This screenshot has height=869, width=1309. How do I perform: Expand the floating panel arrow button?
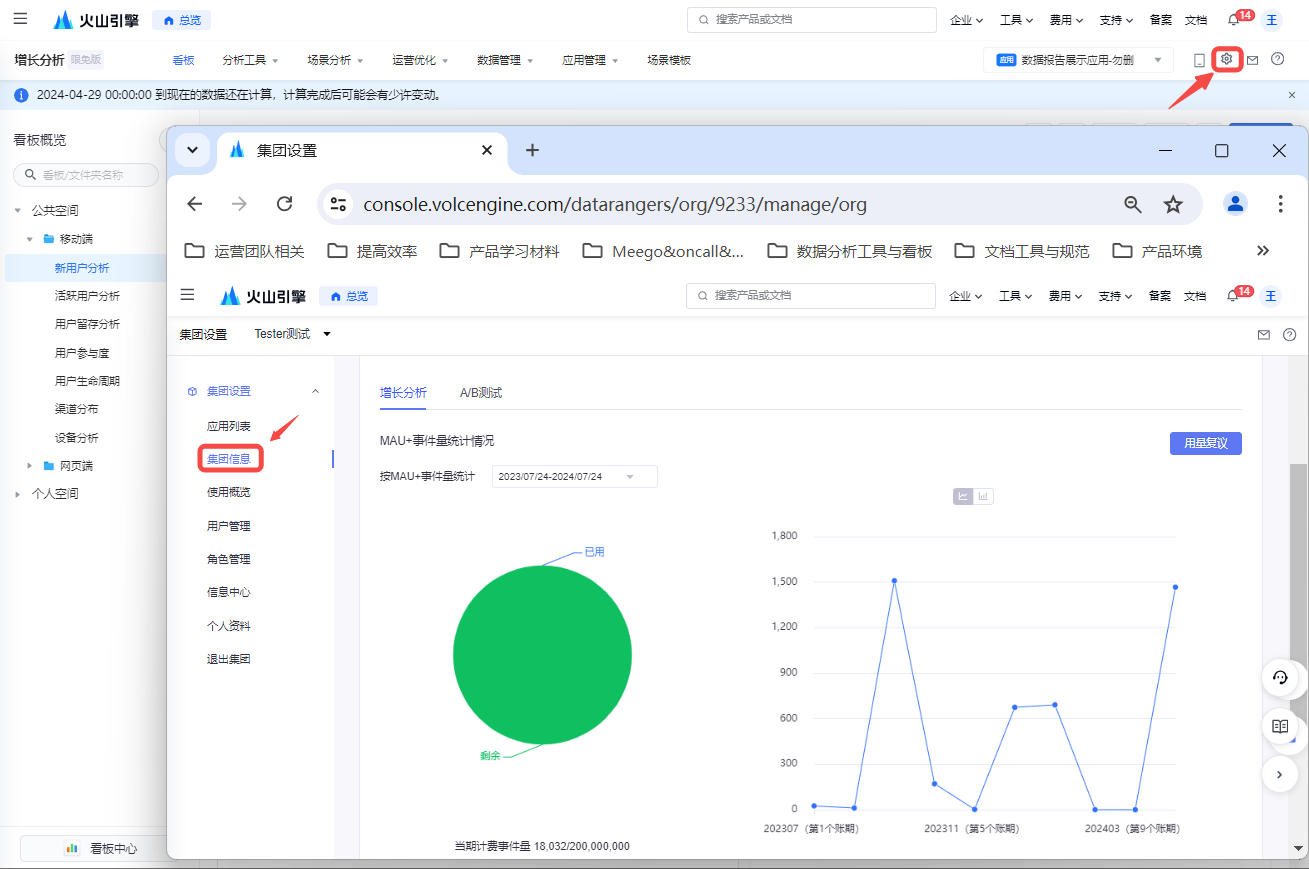[x=1280, y=774]
